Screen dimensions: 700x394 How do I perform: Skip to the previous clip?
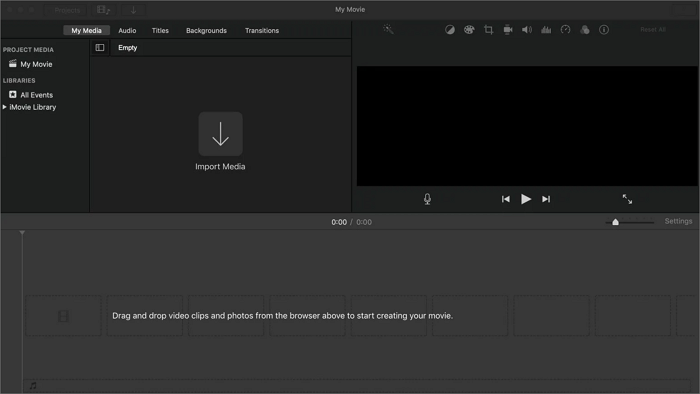505,199
